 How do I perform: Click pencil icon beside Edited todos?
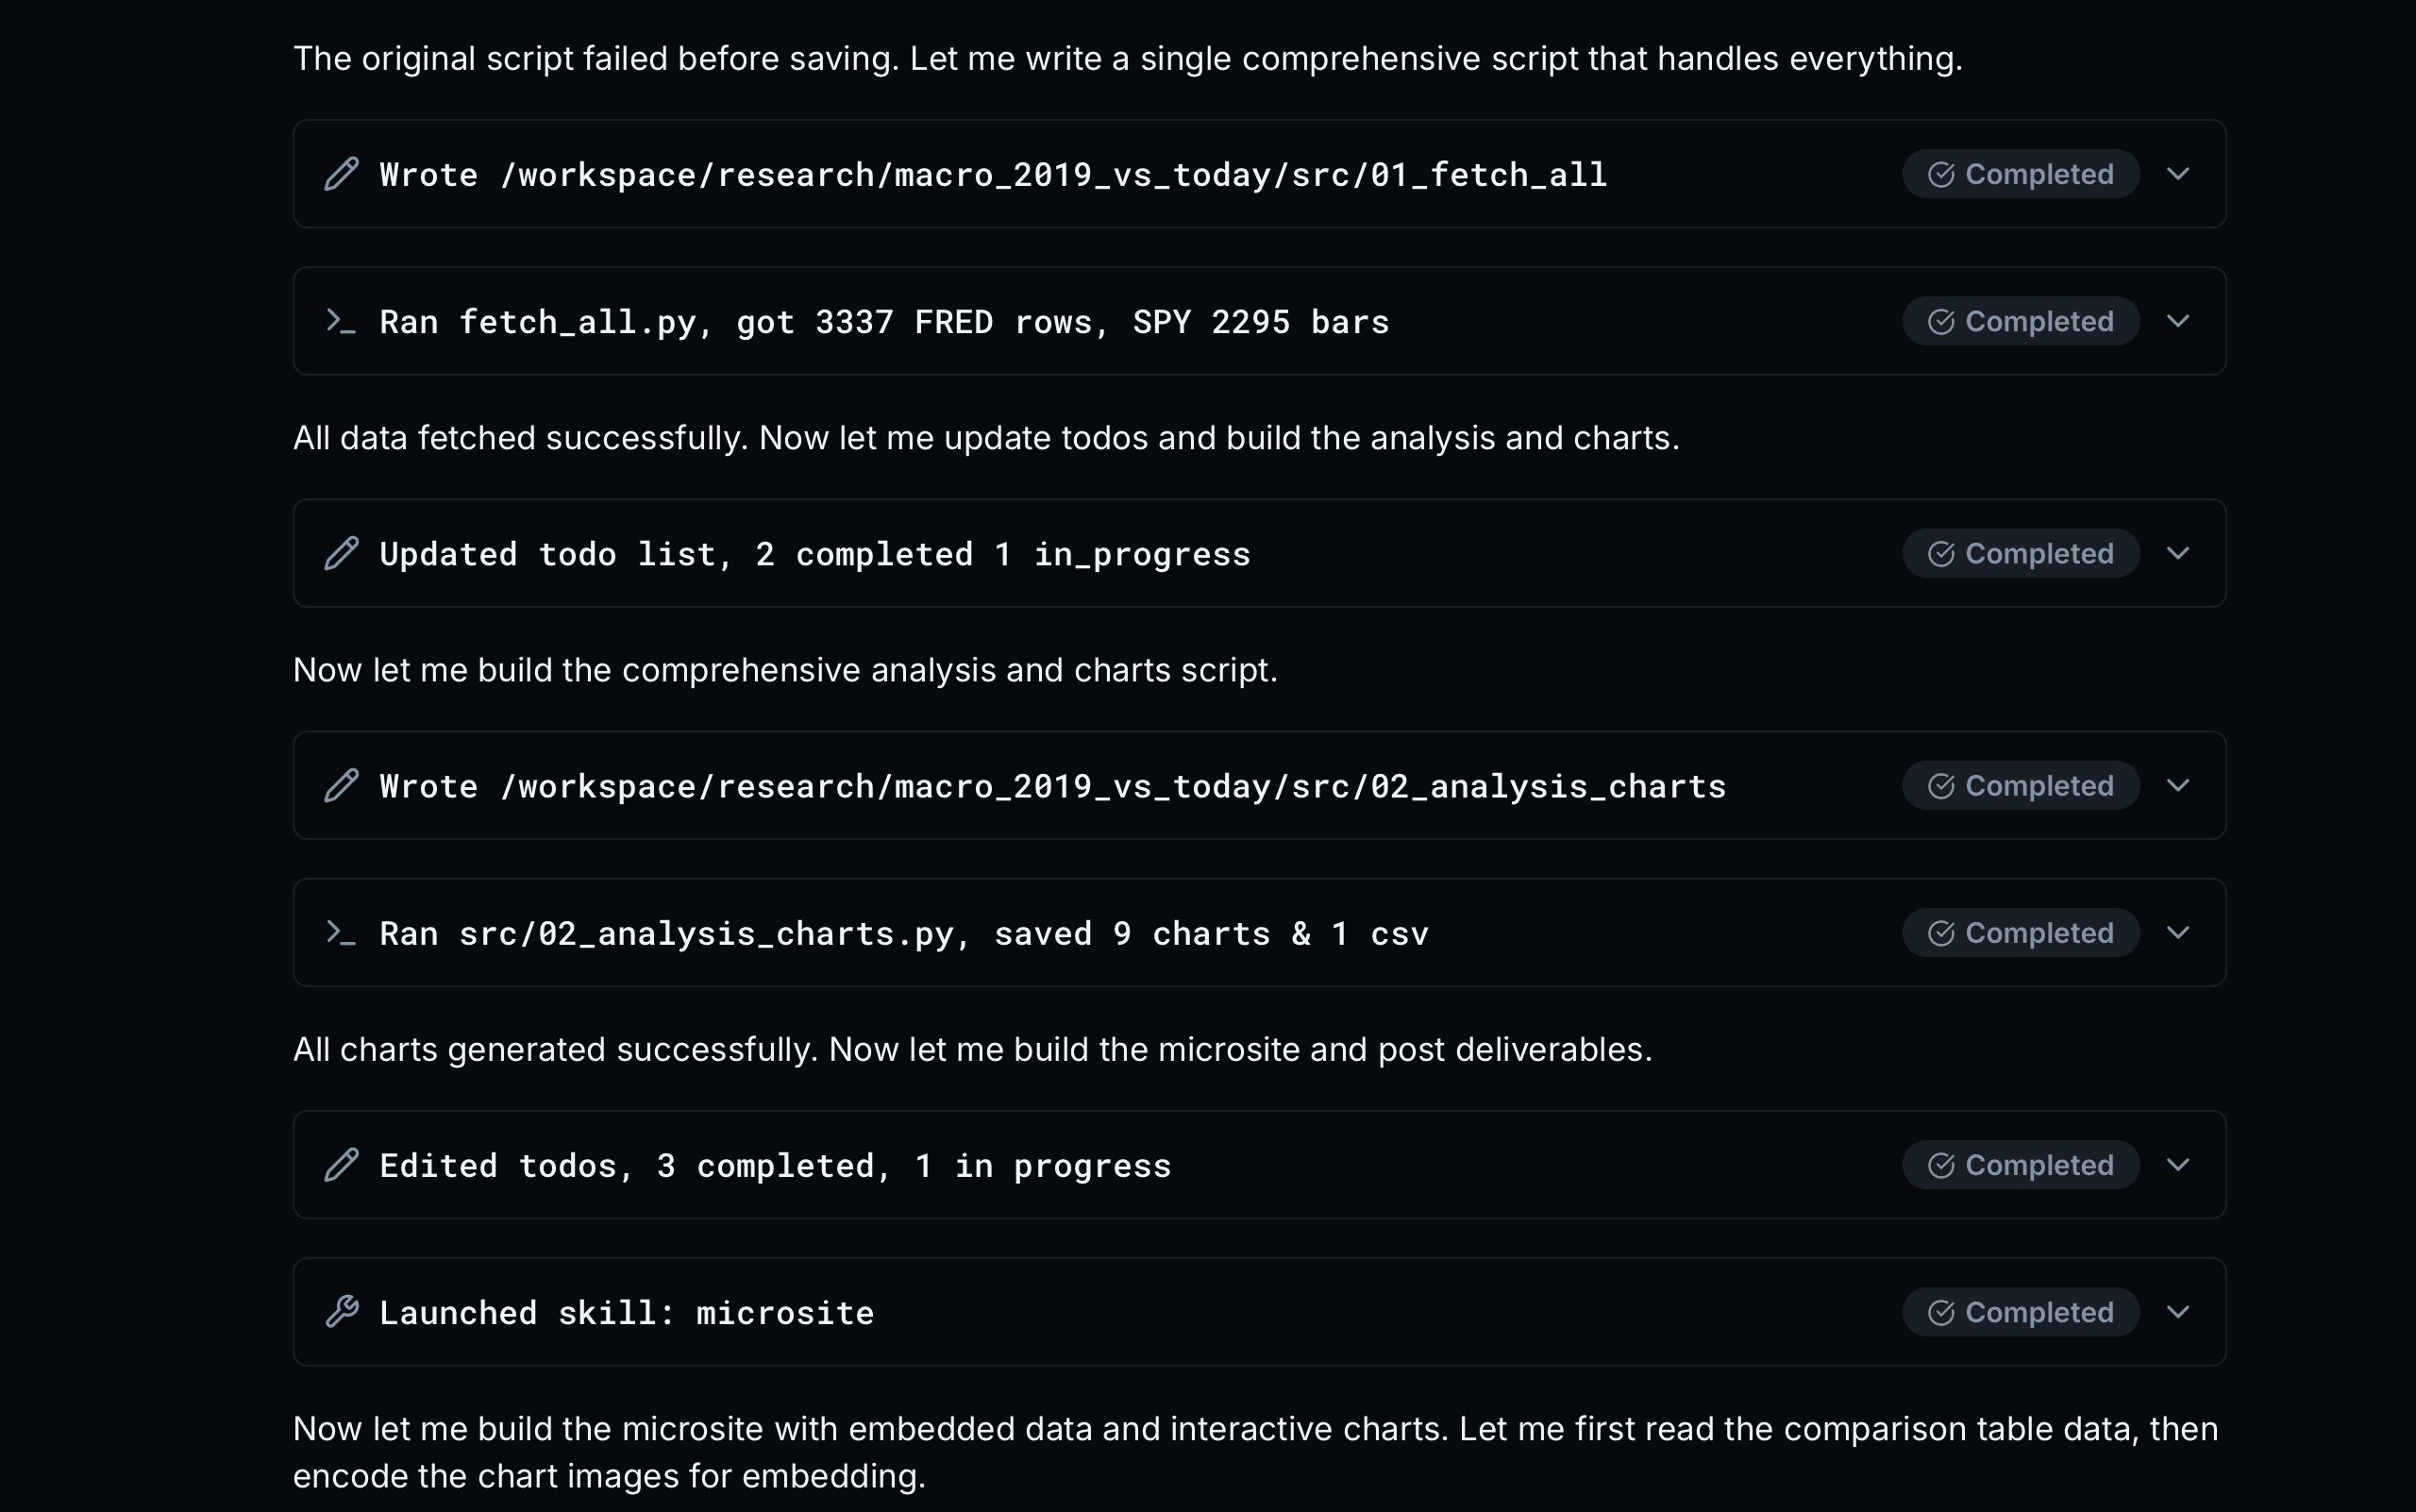tap(341, 1165)
